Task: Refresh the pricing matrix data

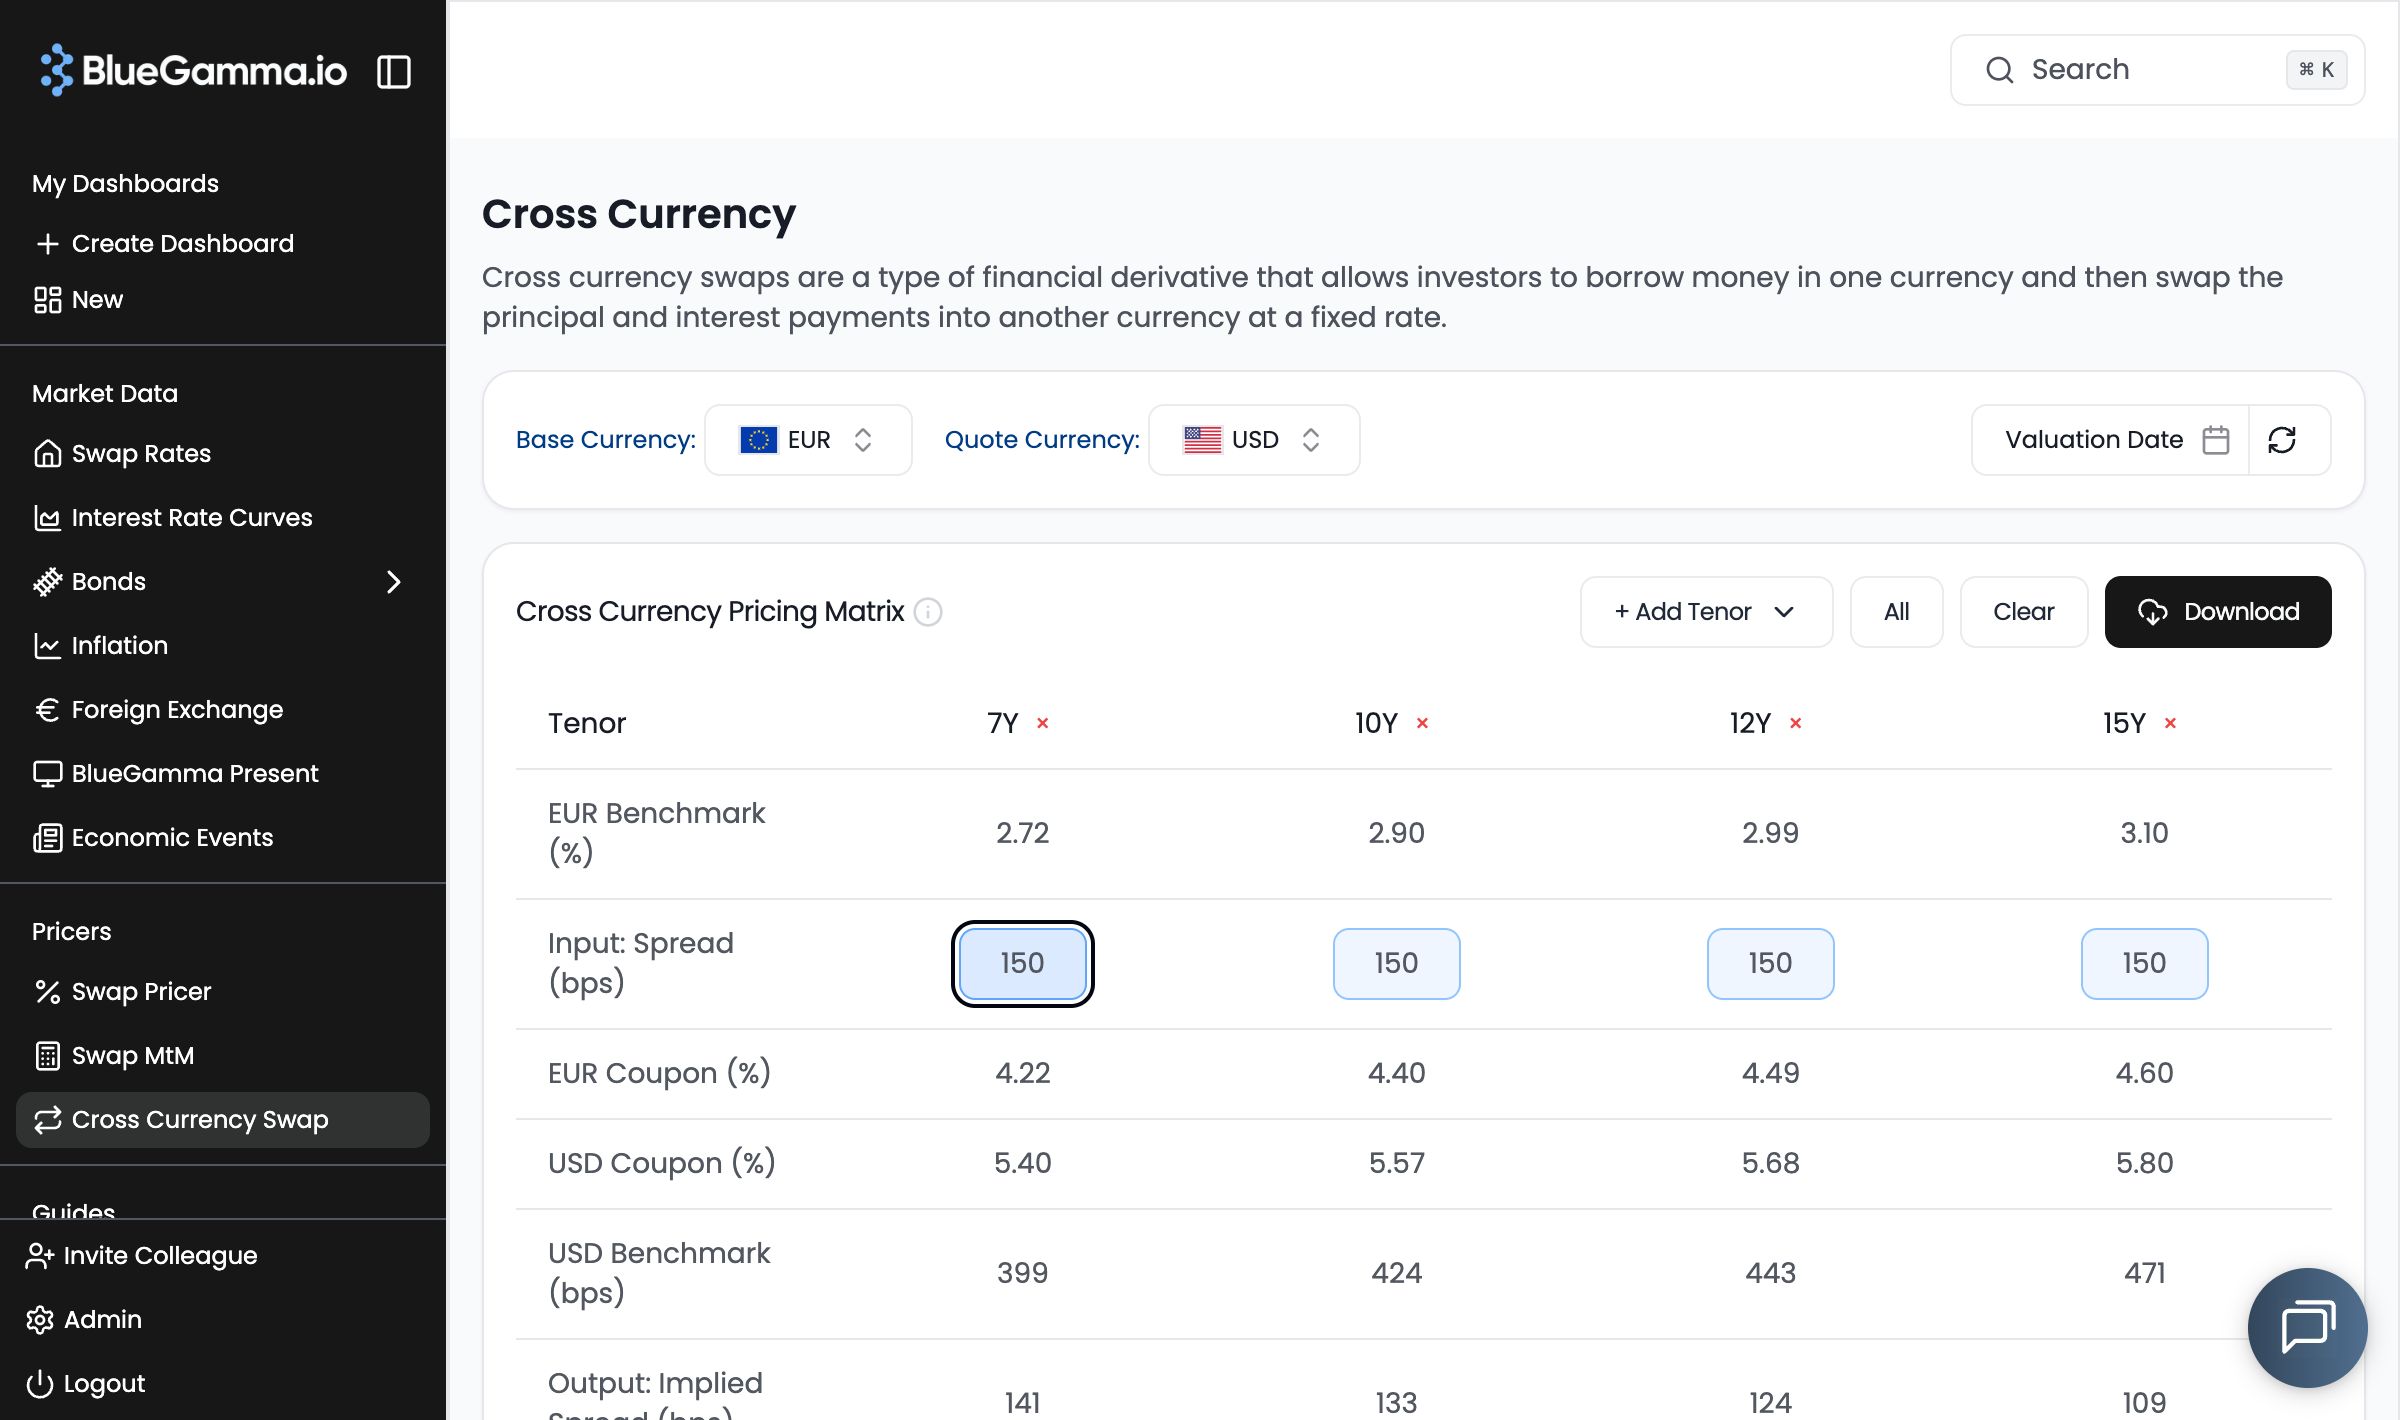Action: [x=2283, y=440]
